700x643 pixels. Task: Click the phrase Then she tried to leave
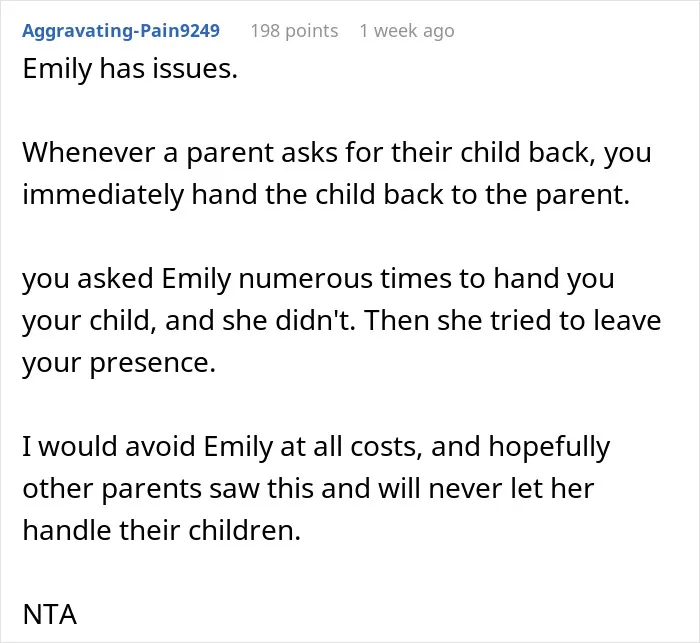pos(512,321)
